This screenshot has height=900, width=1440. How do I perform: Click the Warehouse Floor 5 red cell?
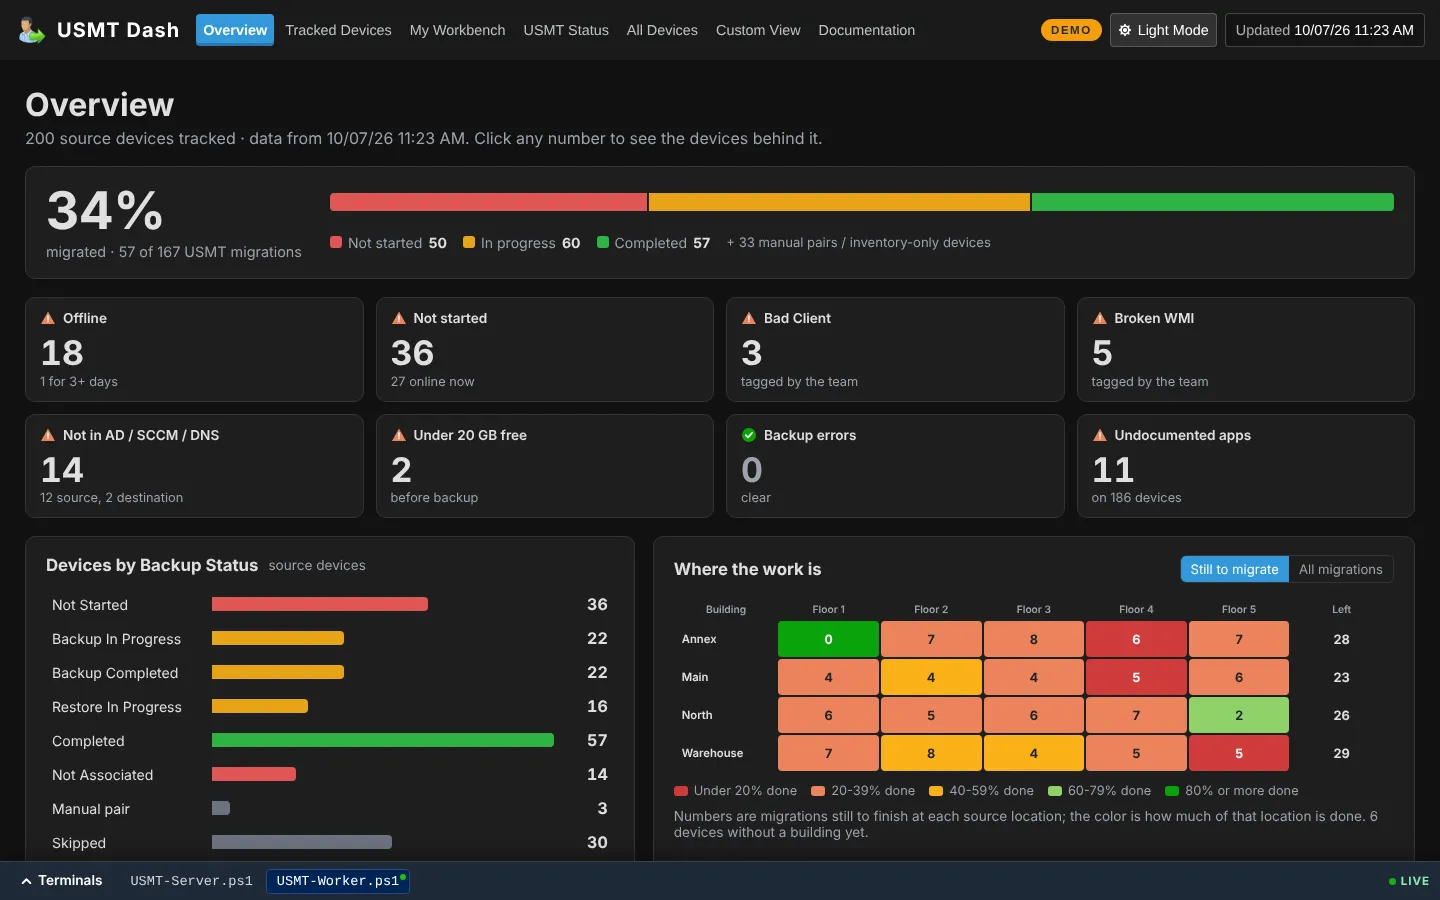point(1239,753)
